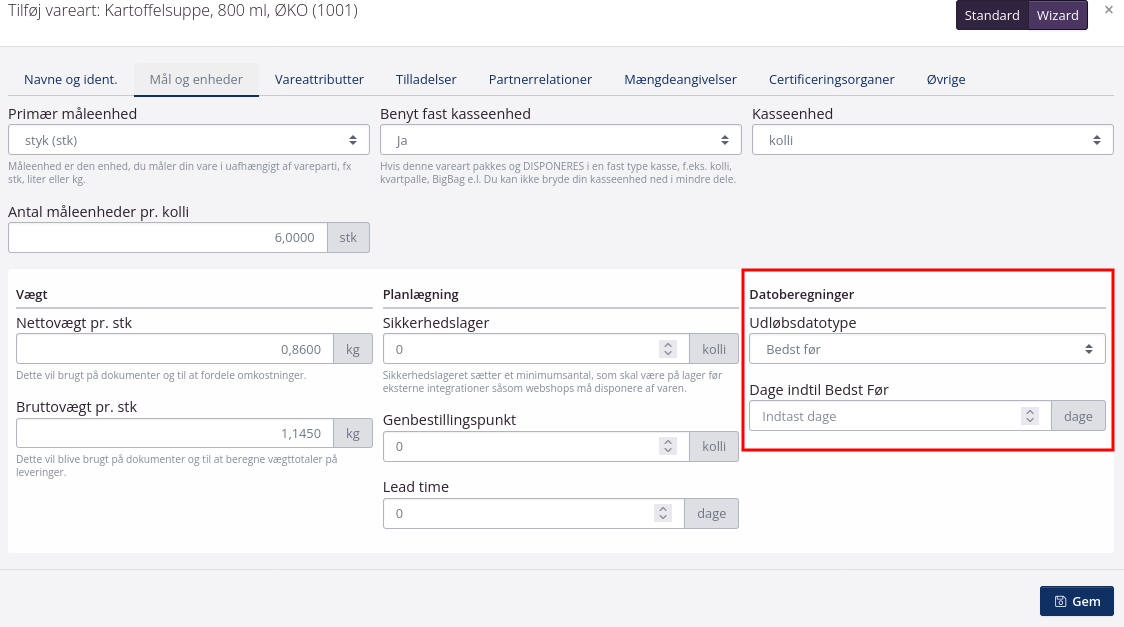Save with the Gem button
The width and height of the screenshot is (1124, 627).
coord(1076,601)
